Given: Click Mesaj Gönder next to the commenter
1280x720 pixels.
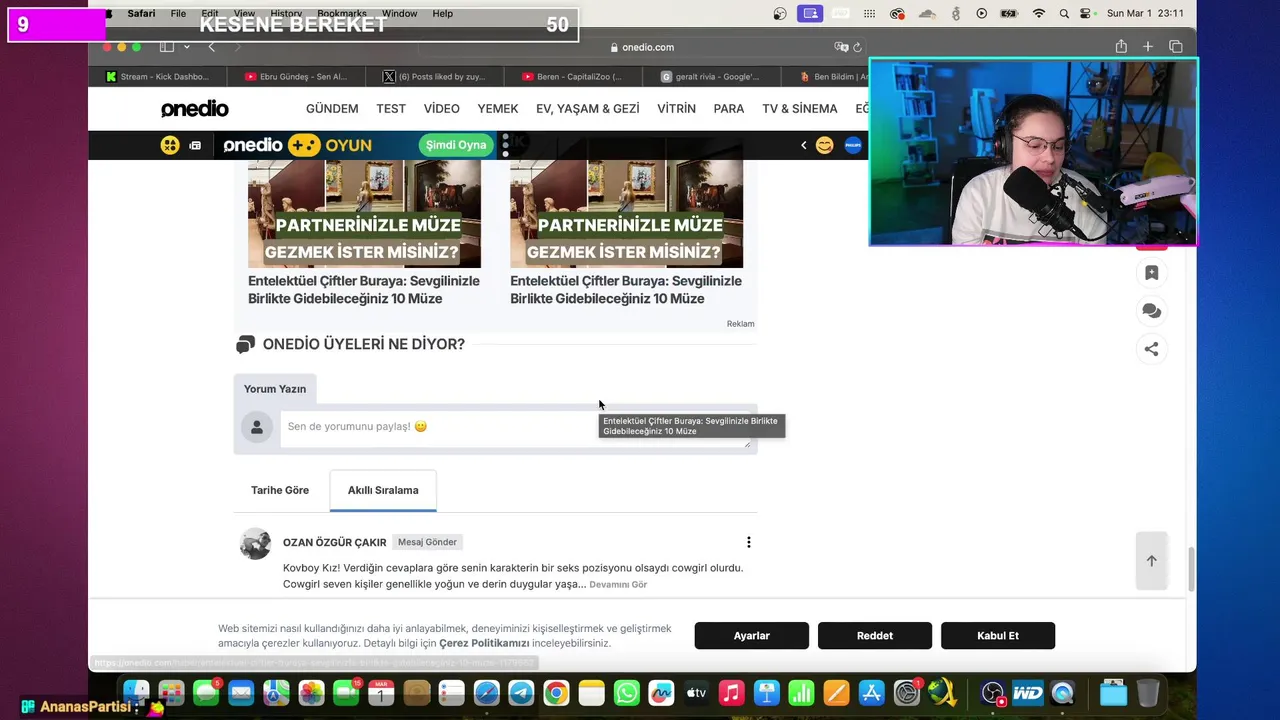Looking at the screenshot, I should (427, 542).
